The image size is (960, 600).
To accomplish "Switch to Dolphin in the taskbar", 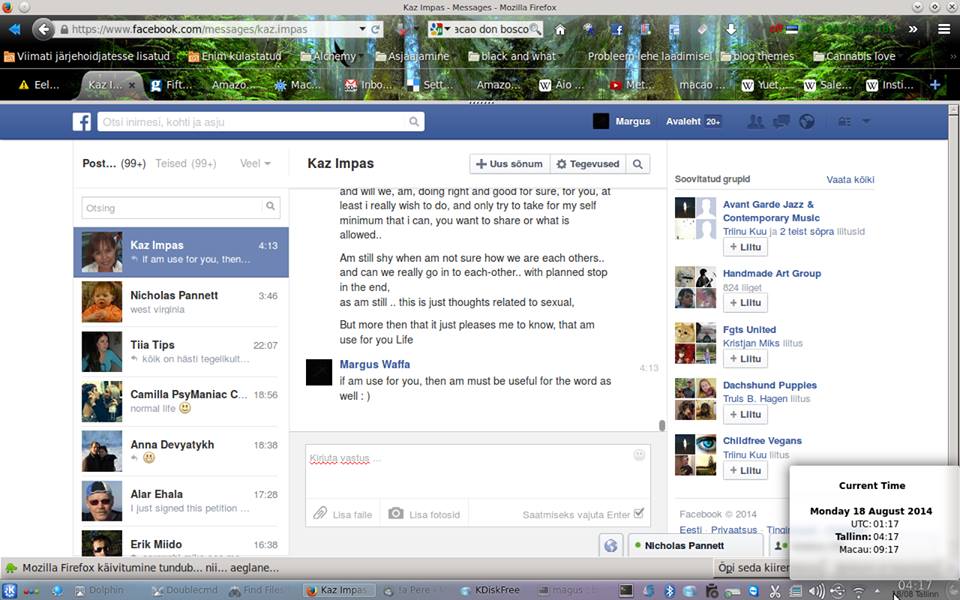I will (99, 590).
